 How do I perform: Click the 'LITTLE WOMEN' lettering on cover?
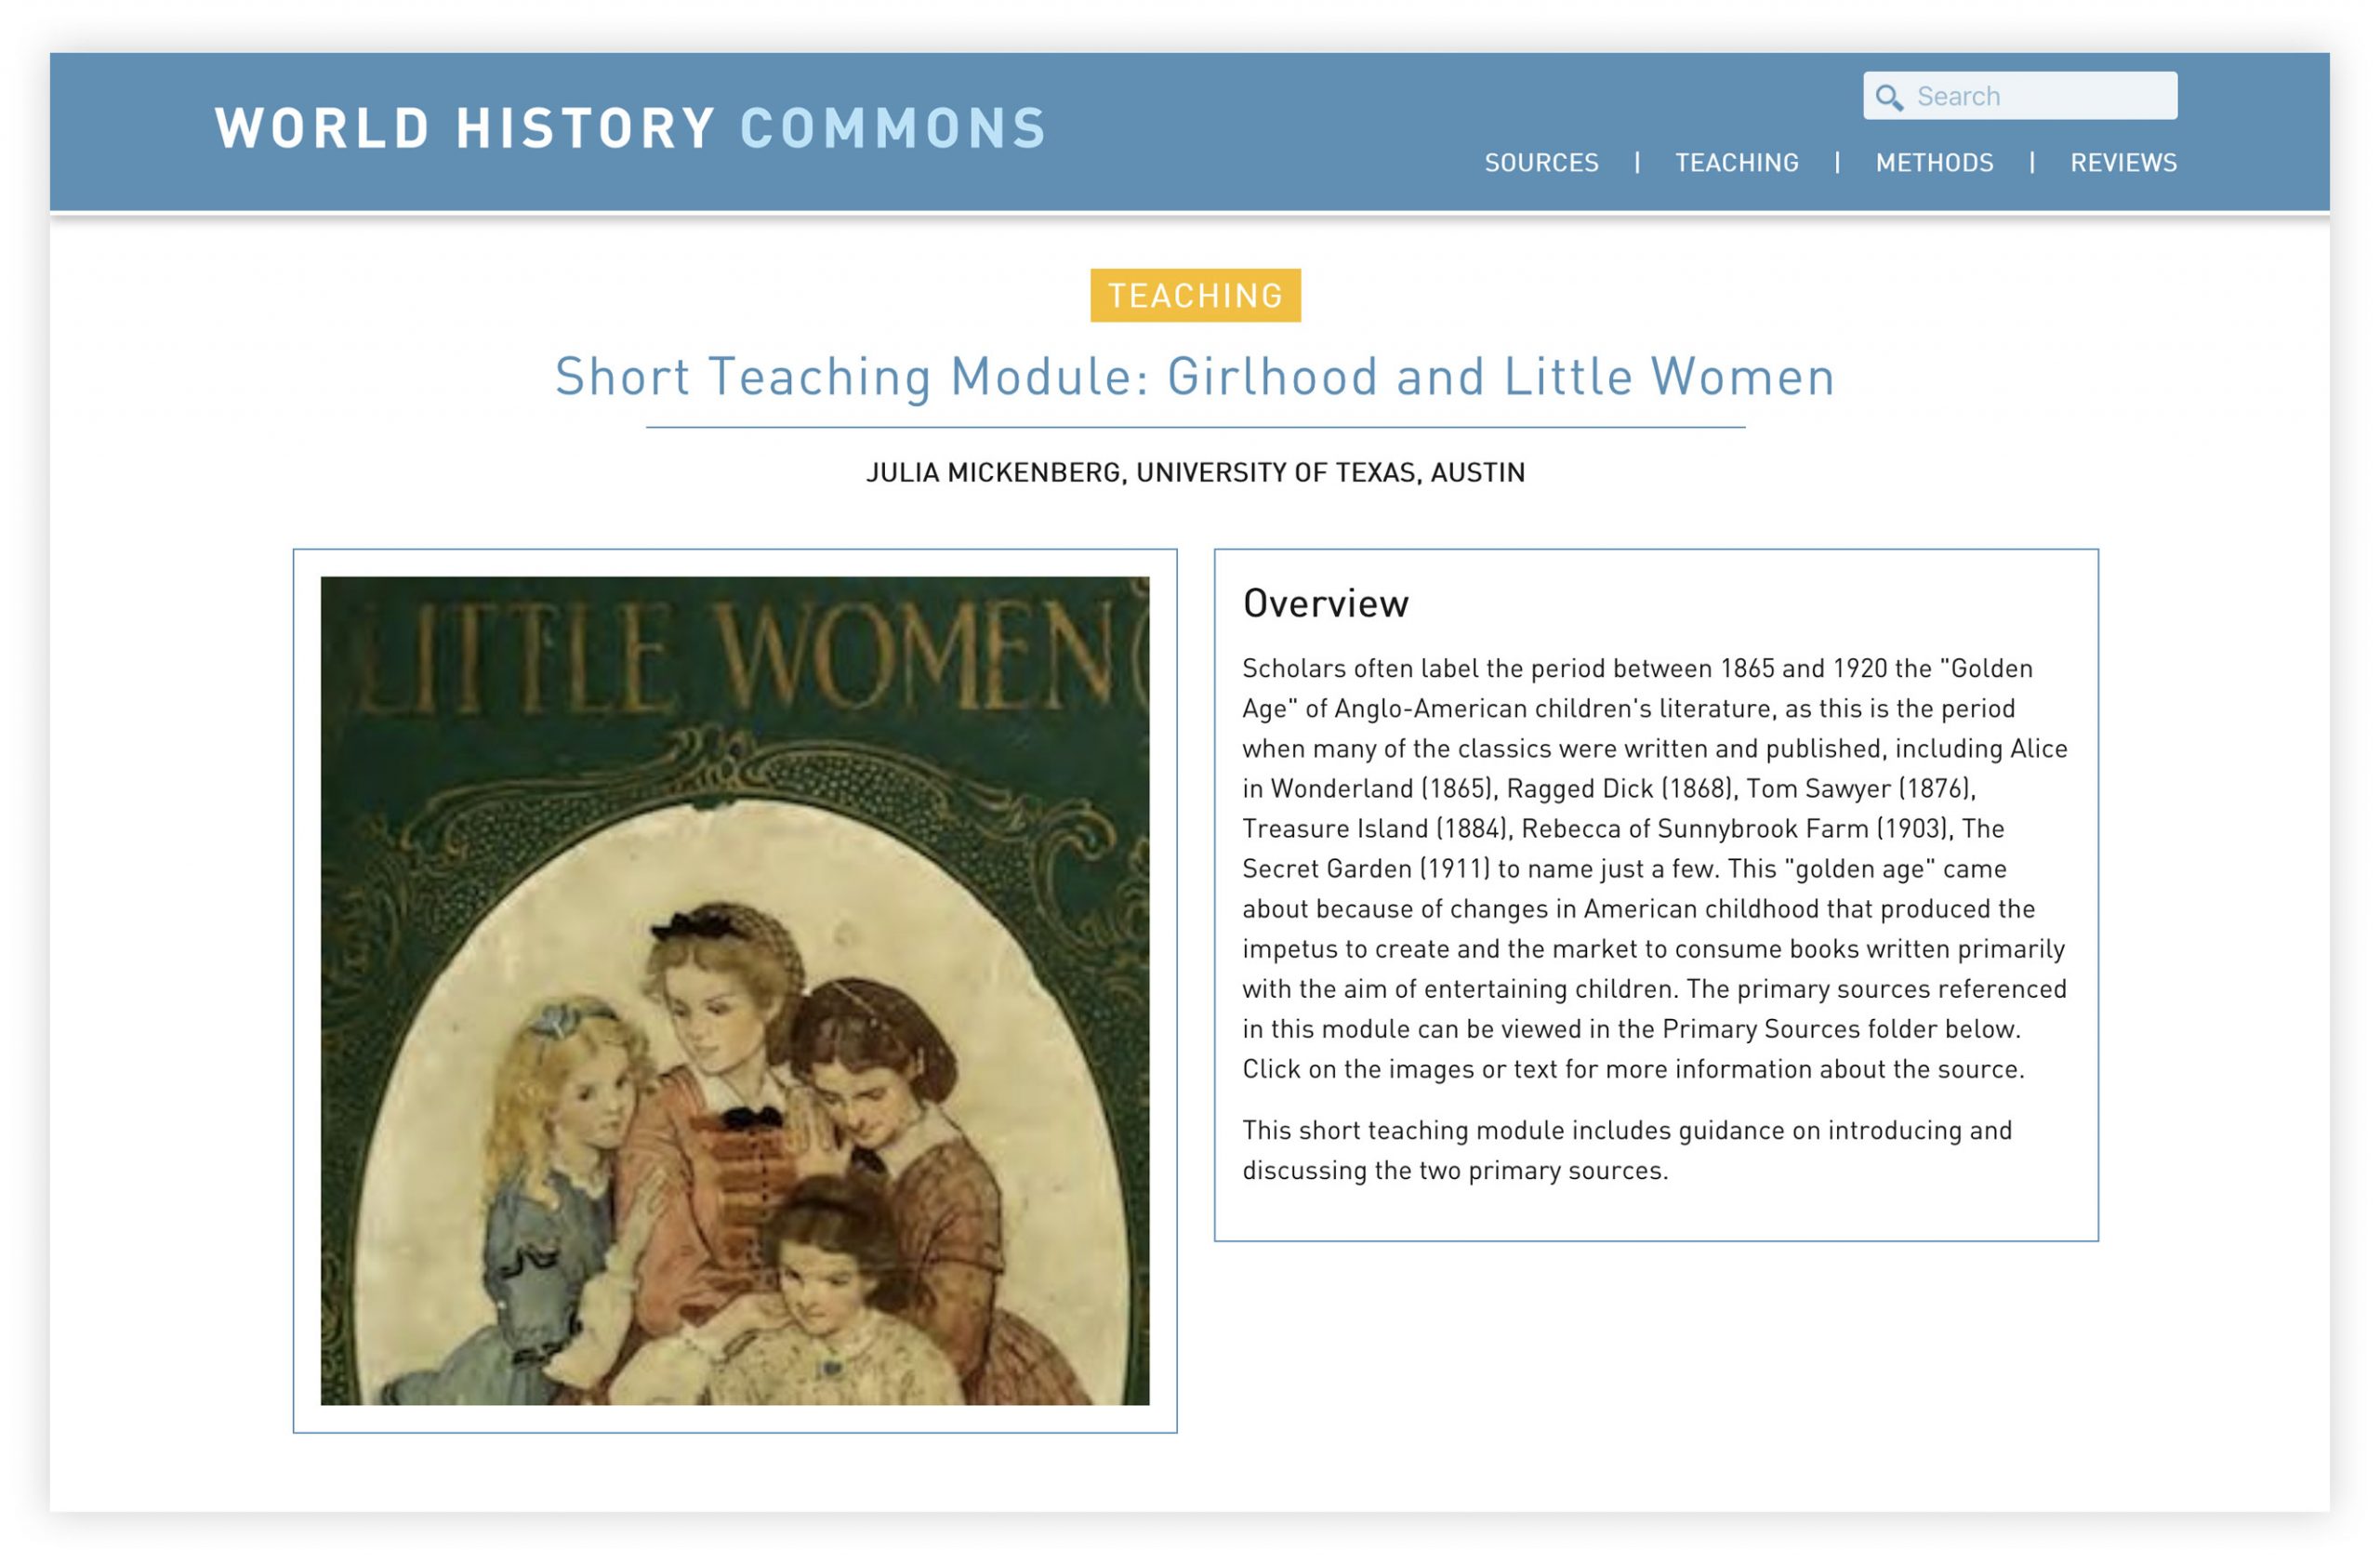coord(735,655)
